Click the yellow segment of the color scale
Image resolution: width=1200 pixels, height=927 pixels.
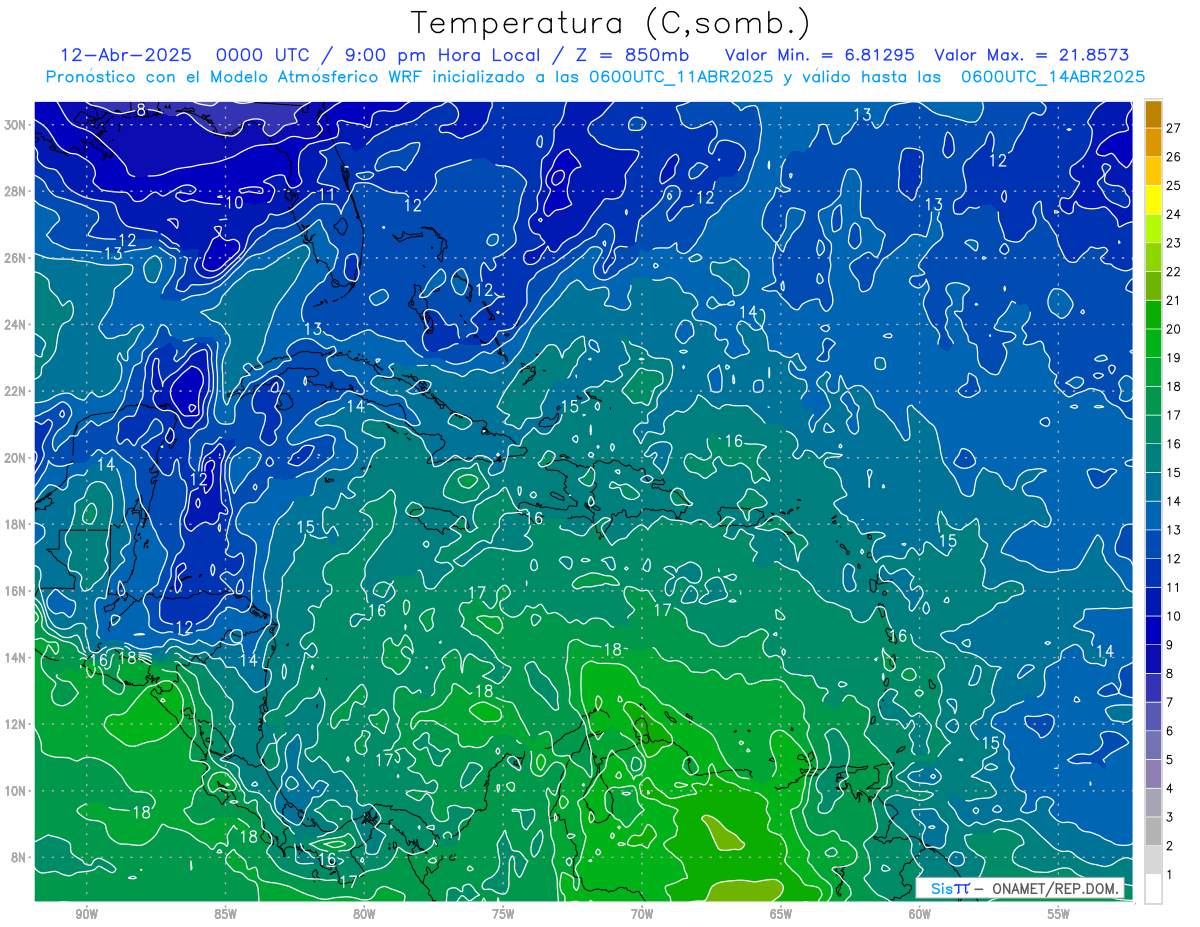[x=1154, y=201]
